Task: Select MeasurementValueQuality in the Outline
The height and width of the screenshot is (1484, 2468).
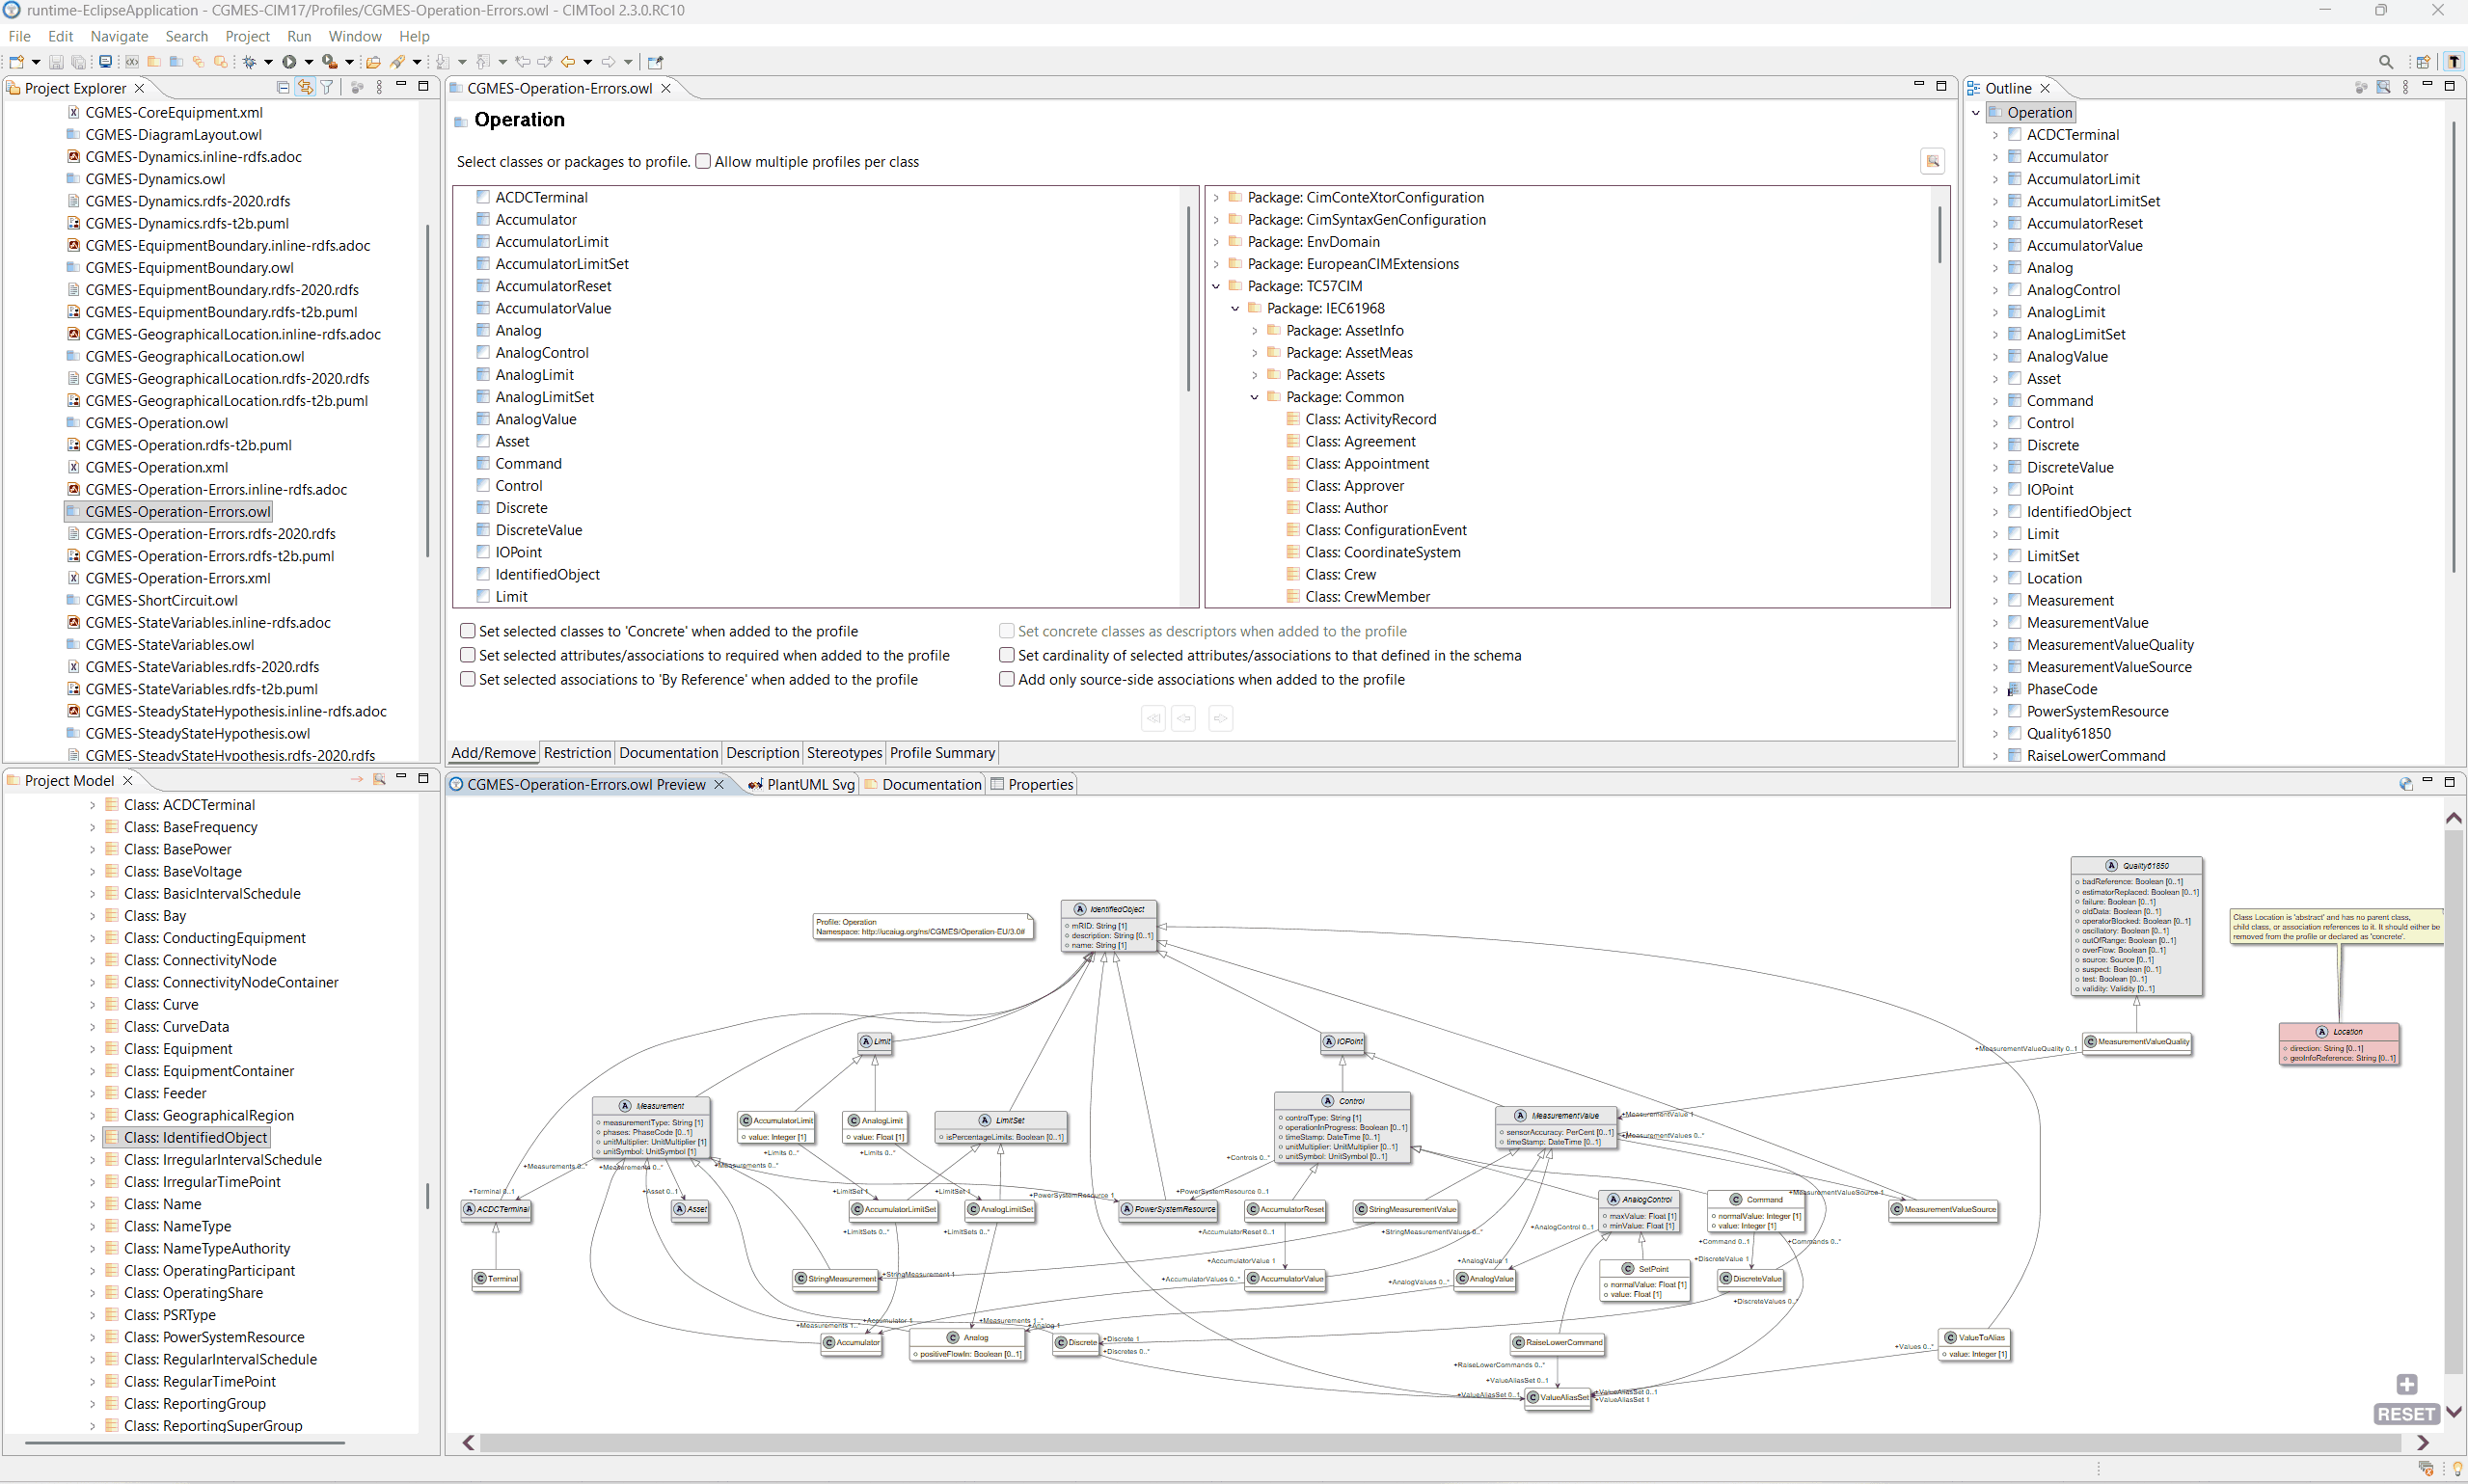Action: [2110, 645]
